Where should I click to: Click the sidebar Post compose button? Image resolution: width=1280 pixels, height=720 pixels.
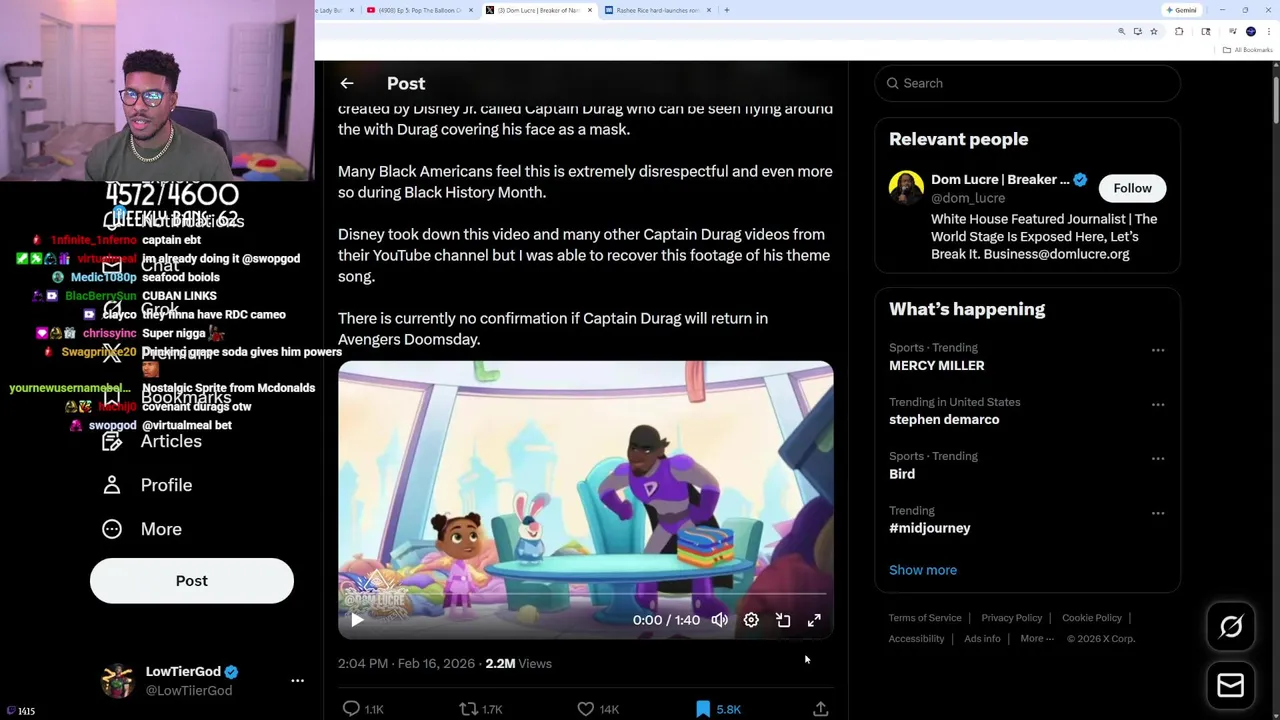192,581
